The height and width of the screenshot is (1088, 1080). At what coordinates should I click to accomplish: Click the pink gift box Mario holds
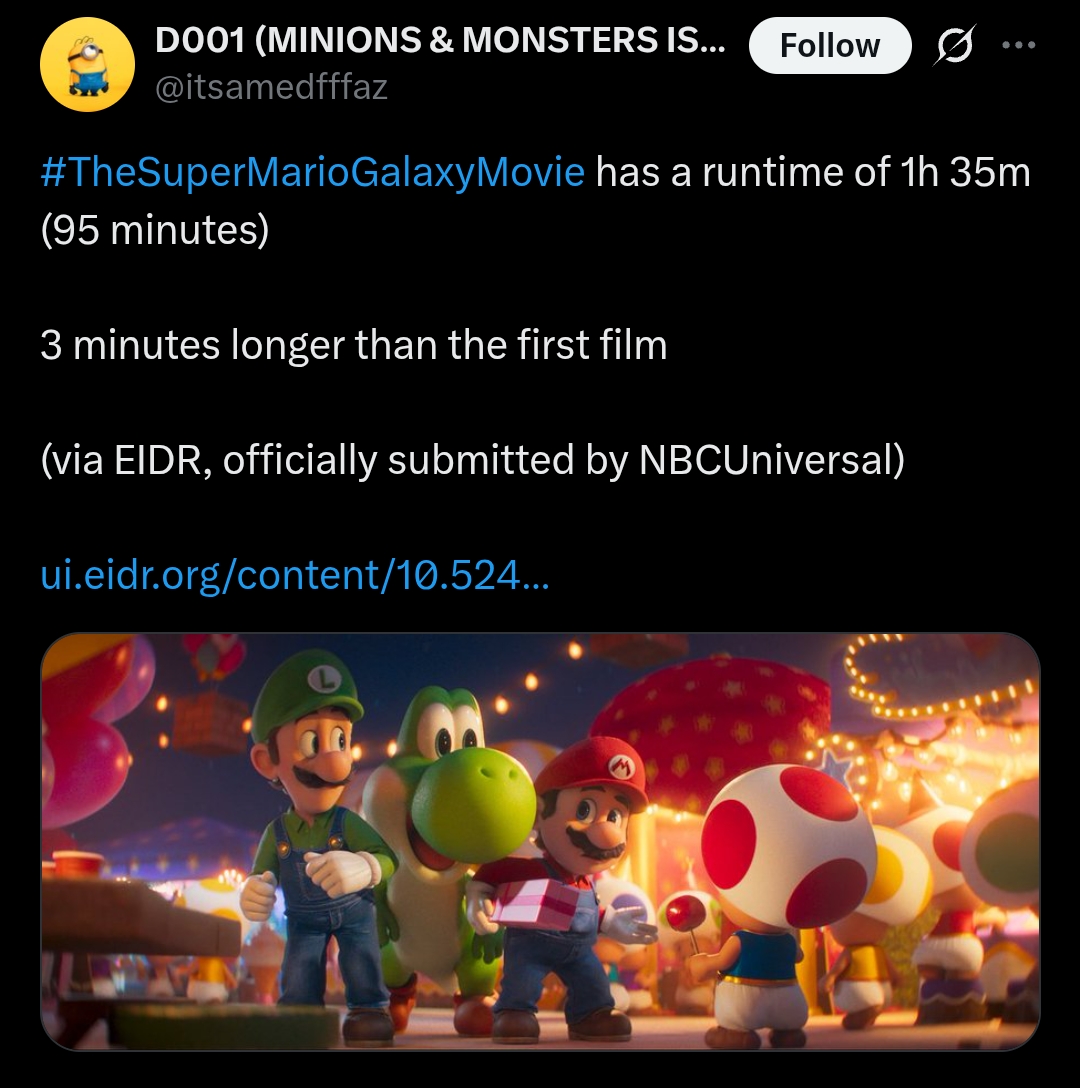(x=538, y=901)
